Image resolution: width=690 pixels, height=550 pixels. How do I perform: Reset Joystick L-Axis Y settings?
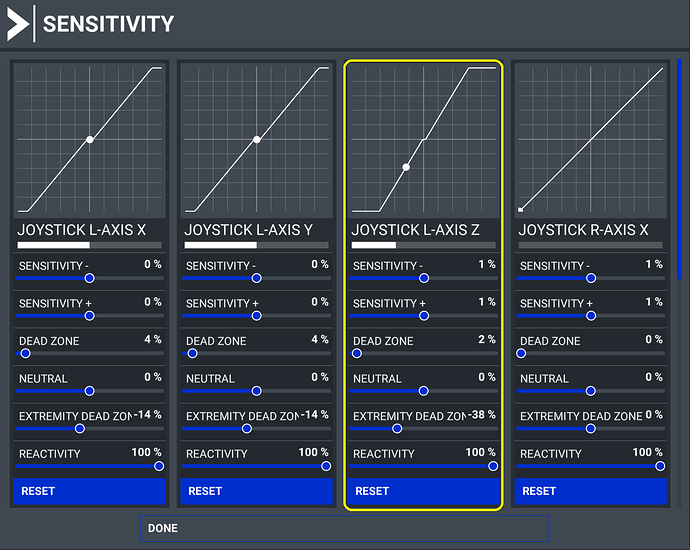point(256,491)
